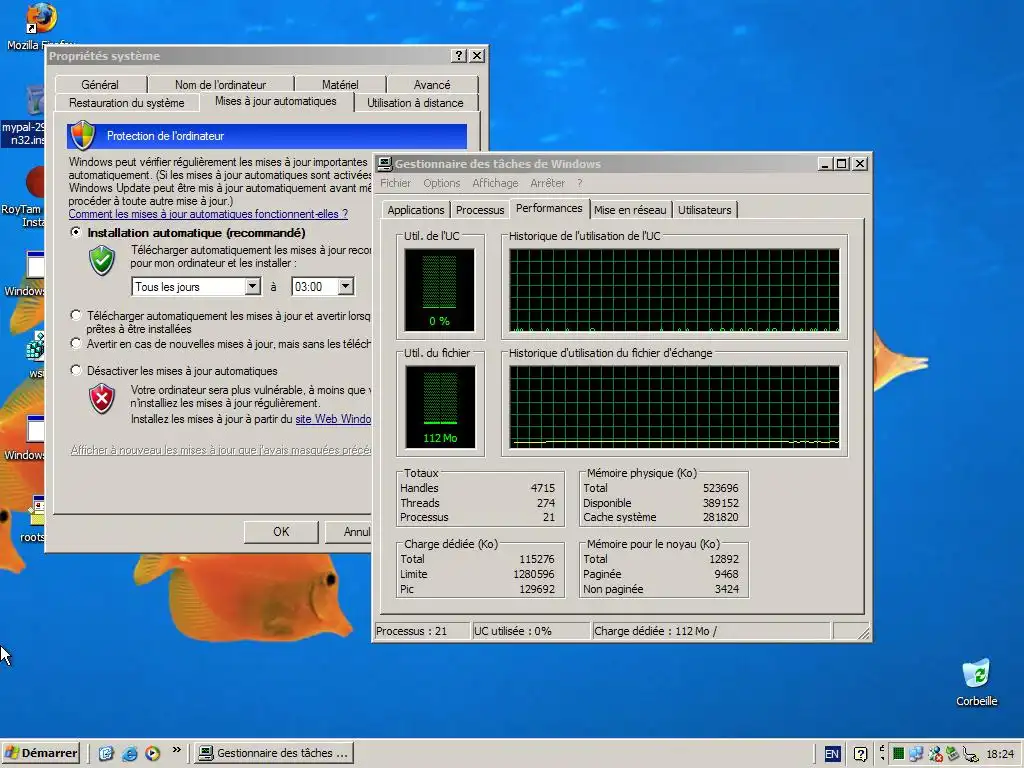Screen dimensions: 1024x768
Task: Open the Applications tab in Task Manager
Action: tap(415, 210)
